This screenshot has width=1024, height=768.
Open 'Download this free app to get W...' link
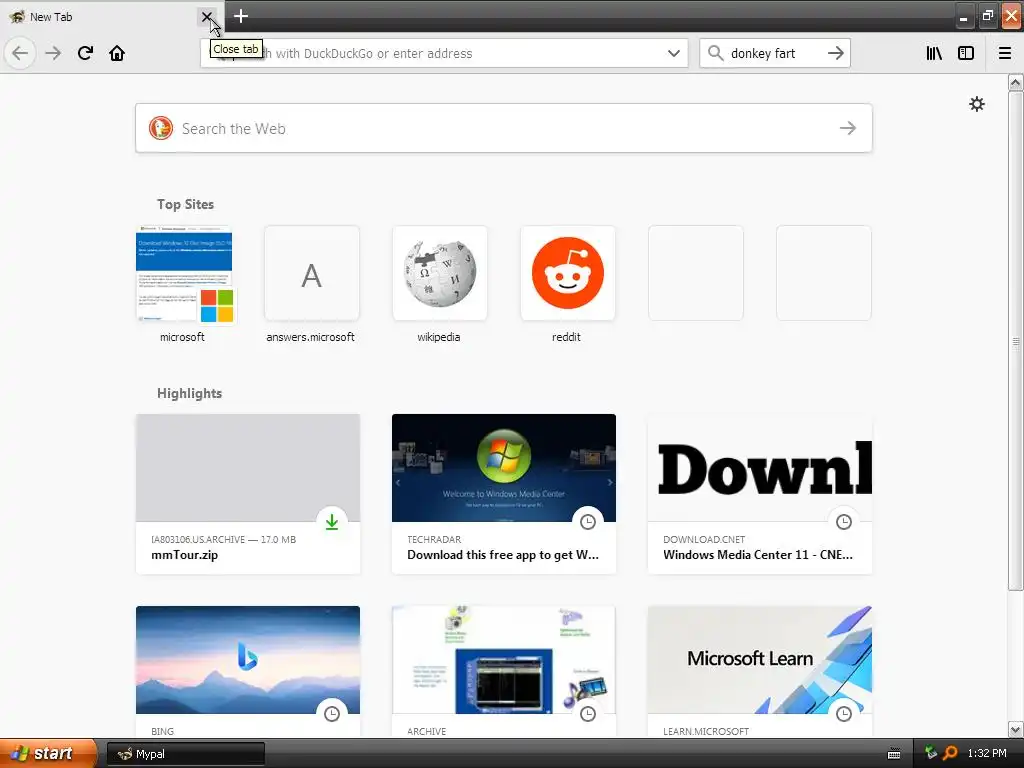tap(503, 555)
